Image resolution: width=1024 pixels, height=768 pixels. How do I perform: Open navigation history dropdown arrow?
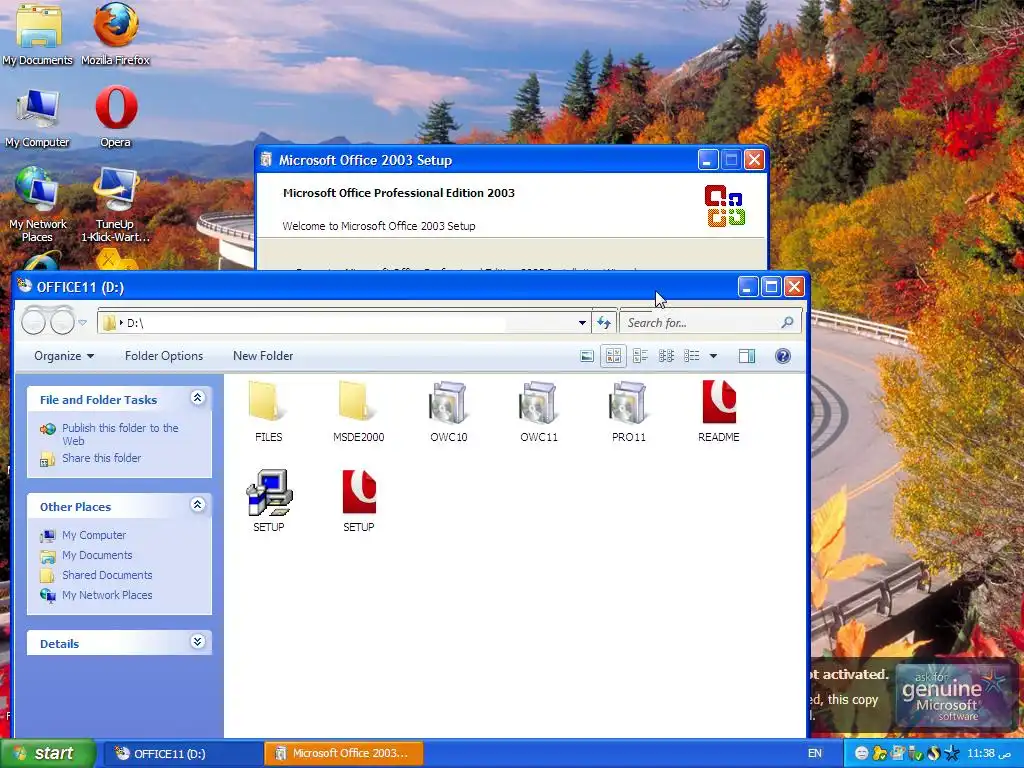(x=82, y=322)
